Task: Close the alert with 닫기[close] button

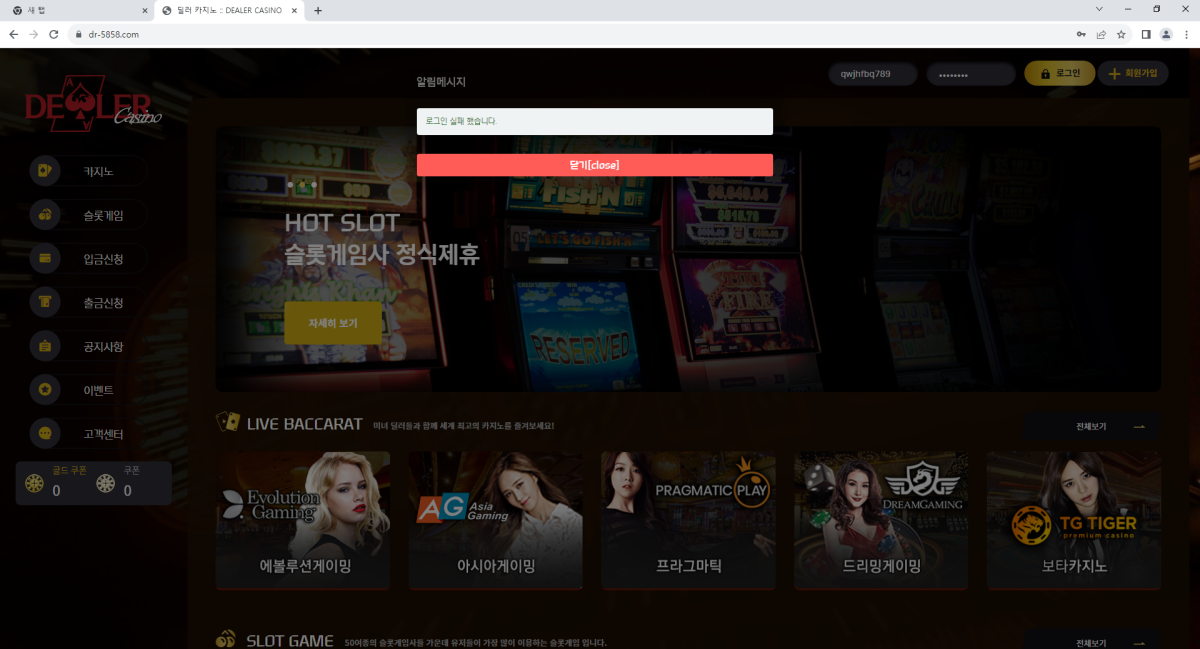Action: click(595, 165)
